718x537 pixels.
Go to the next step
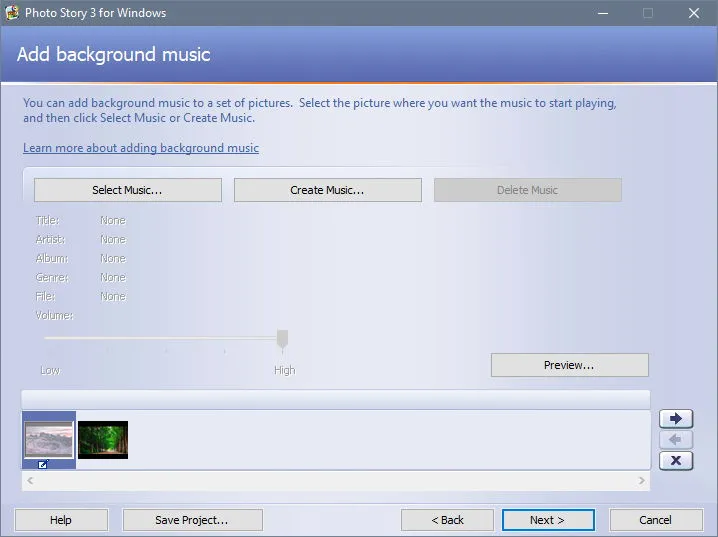tap(548, 520)
